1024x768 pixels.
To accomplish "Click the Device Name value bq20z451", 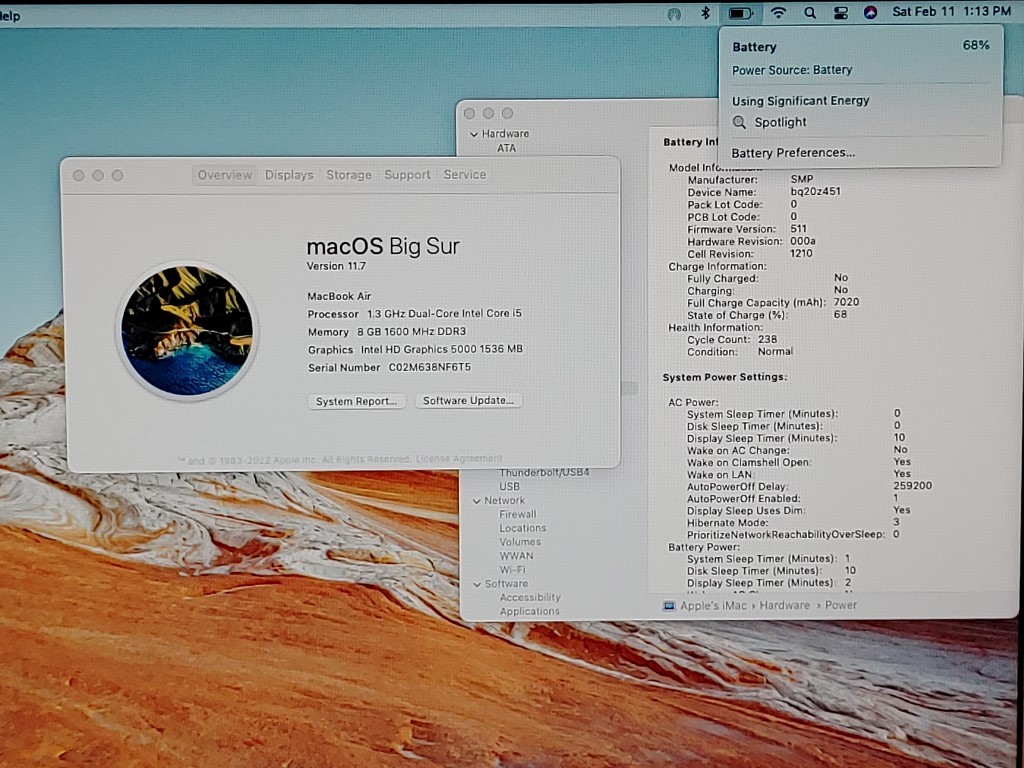I will tap(816, 191).
